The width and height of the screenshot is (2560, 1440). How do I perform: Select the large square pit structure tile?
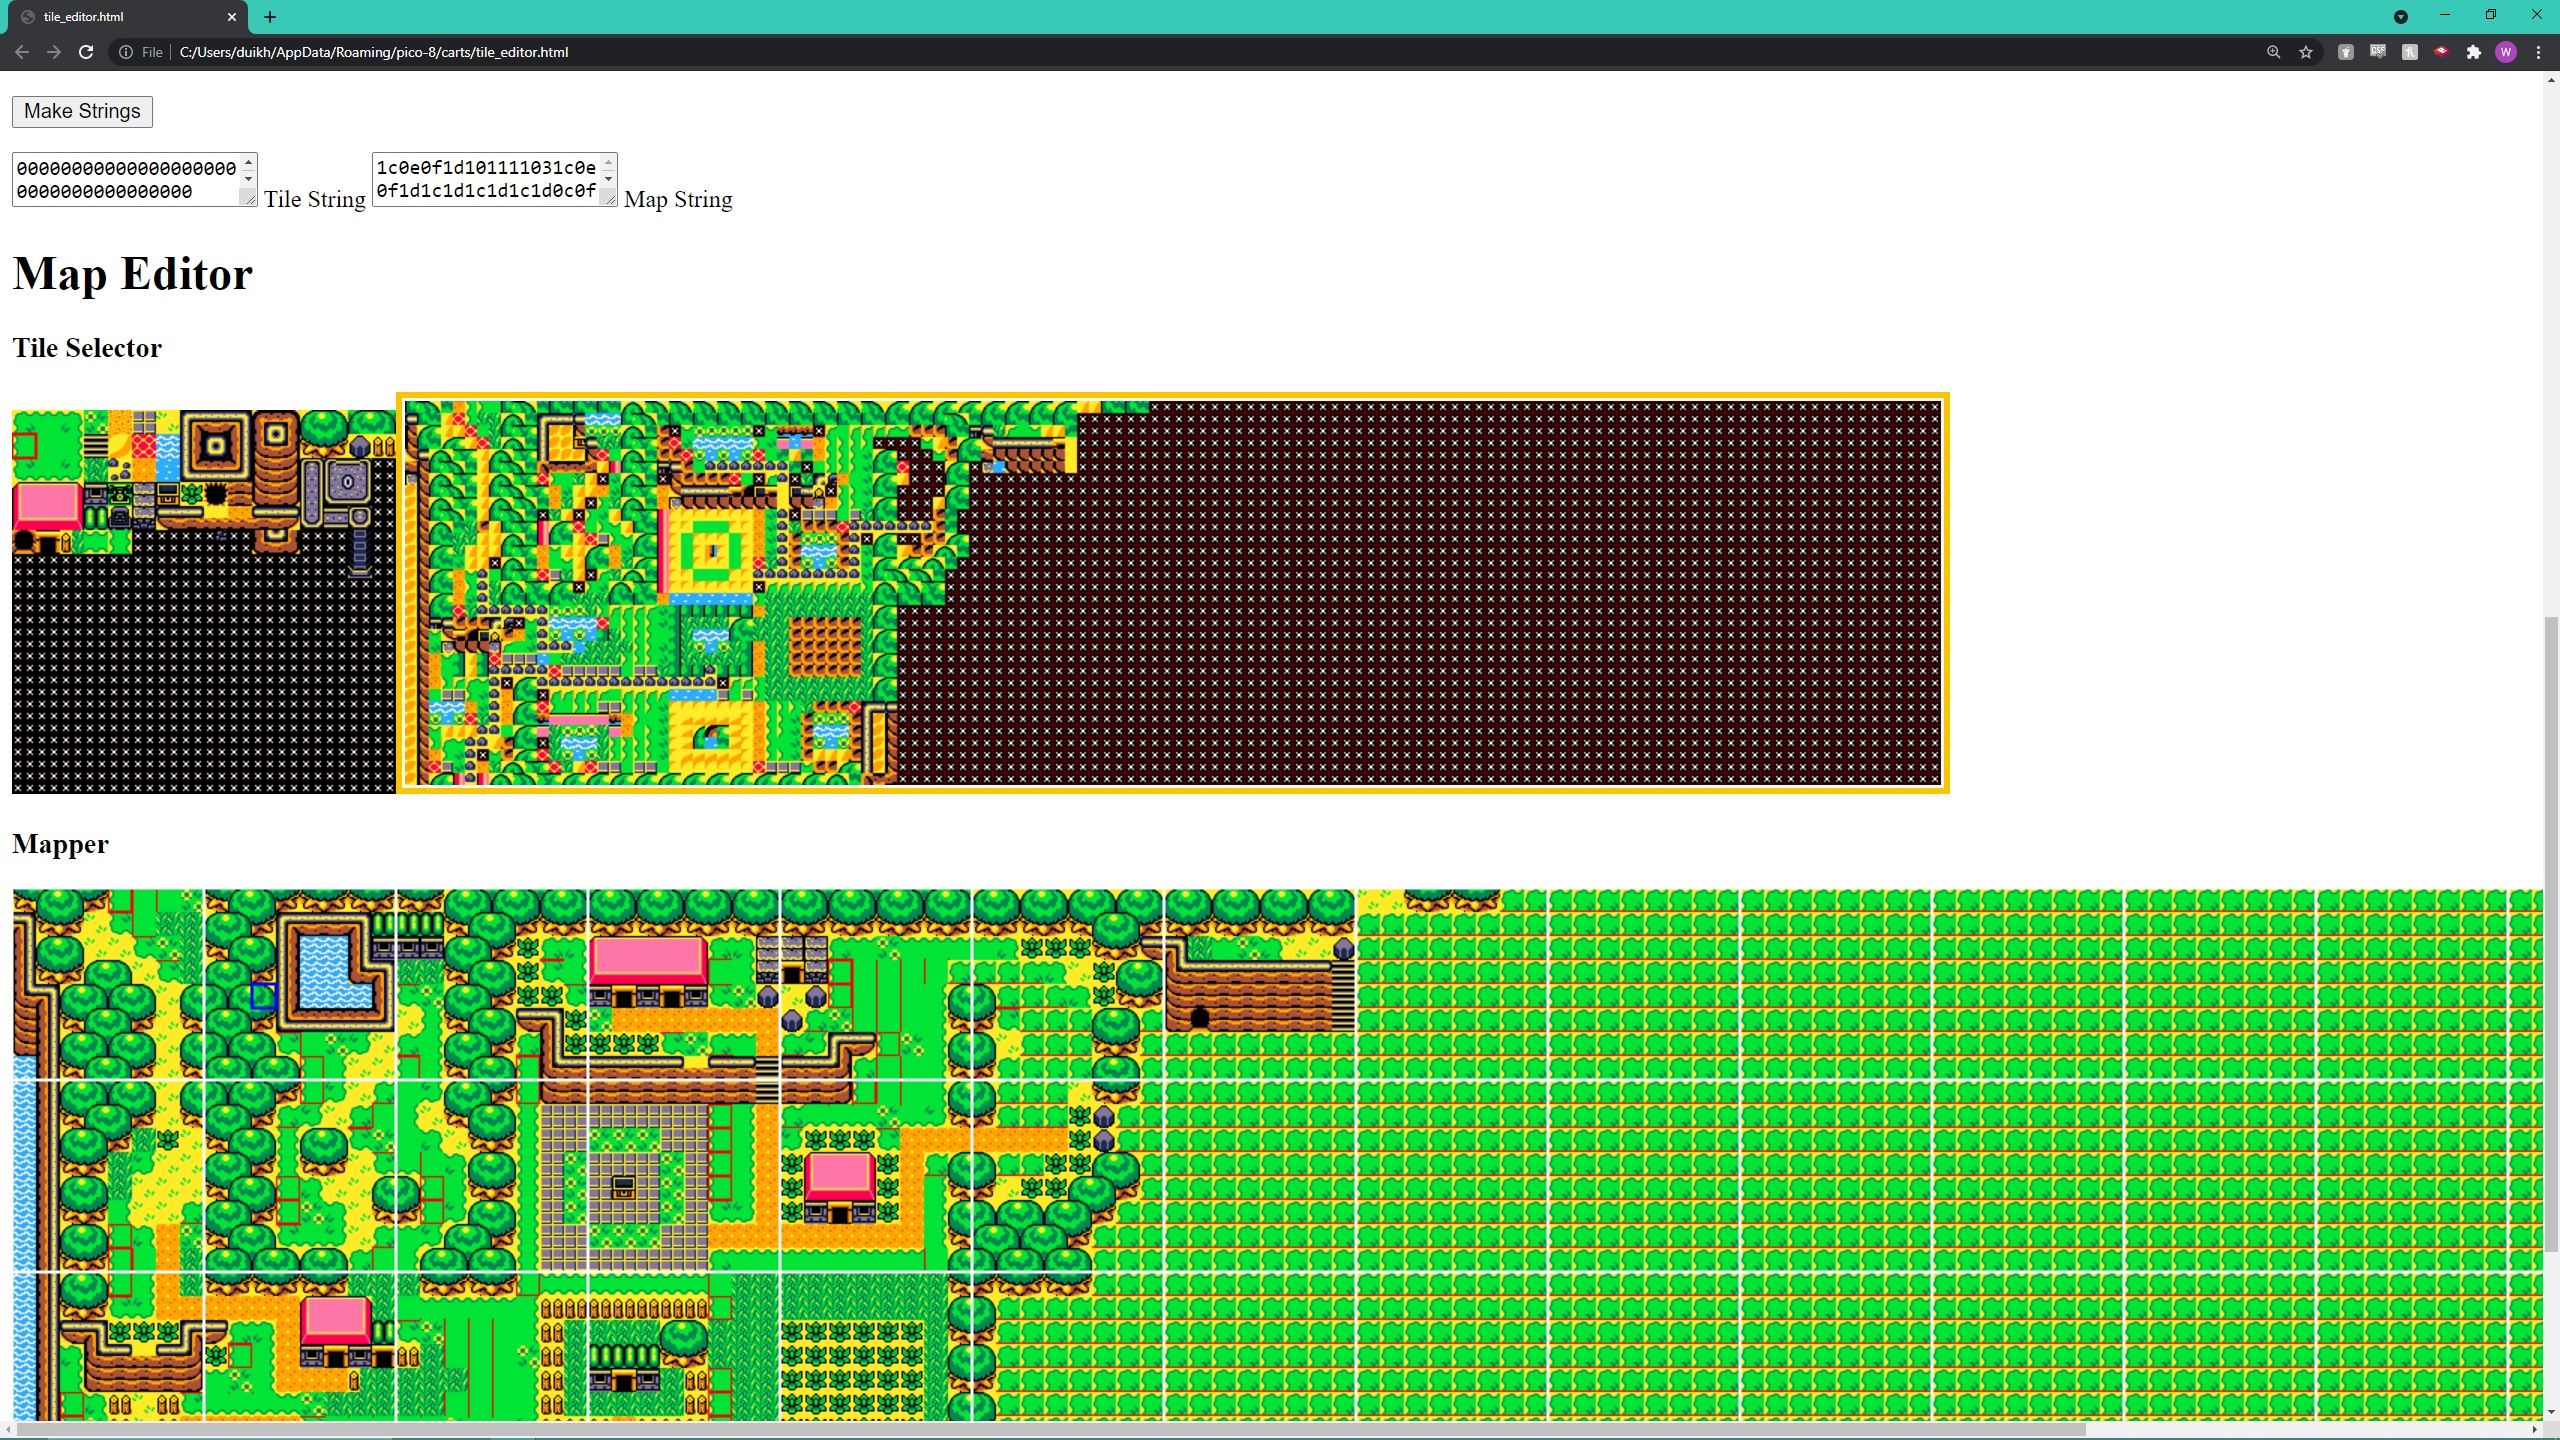click(x=216, y=446)
